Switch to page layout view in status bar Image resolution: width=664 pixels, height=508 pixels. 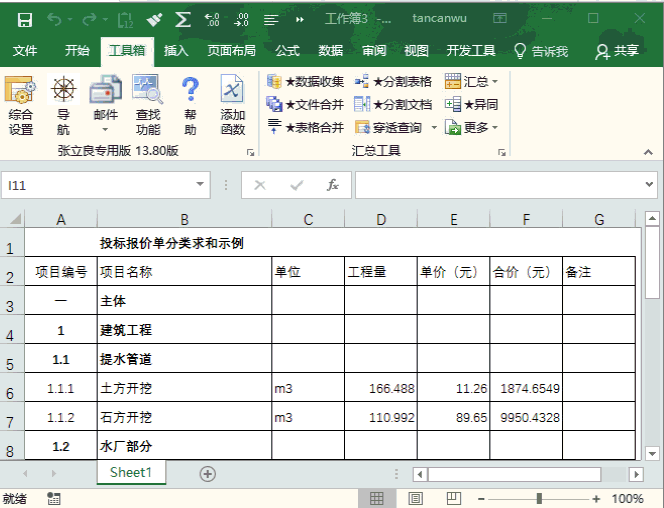tap(415, 498)
